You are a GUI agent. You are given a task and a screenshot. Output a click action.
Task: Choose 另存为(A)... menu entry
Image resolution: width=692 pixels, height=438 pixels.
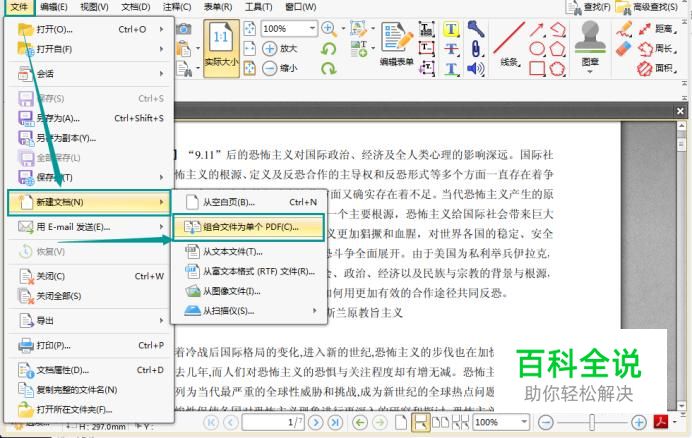pyautogui.click(x=88, y=118)
